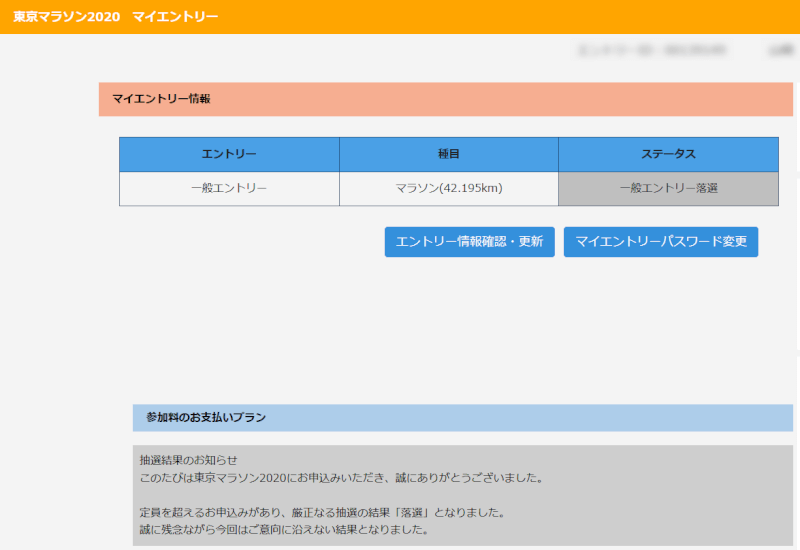This screenshot has width=800, height=550.
Task: Click the 抽選結果のお知らせ notice title
Action: (189, 460)
